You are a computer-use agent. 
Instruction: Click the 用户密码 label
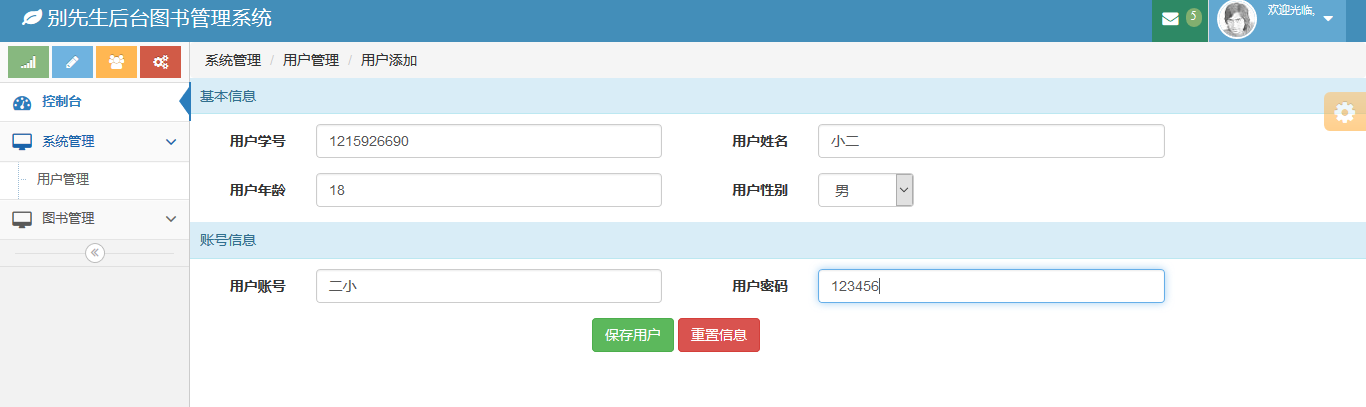click(x=760, y=286)
